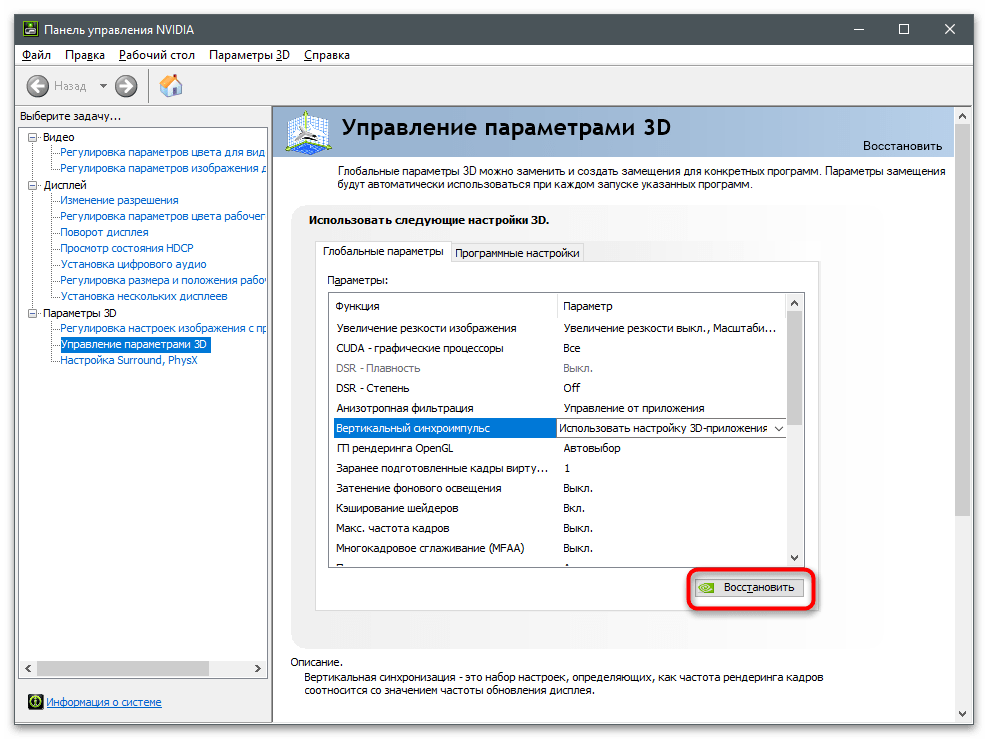The width and height of the screenshot is (988, 739).
Task: Click the 3D settings header icon
Action: click(308, 132)
